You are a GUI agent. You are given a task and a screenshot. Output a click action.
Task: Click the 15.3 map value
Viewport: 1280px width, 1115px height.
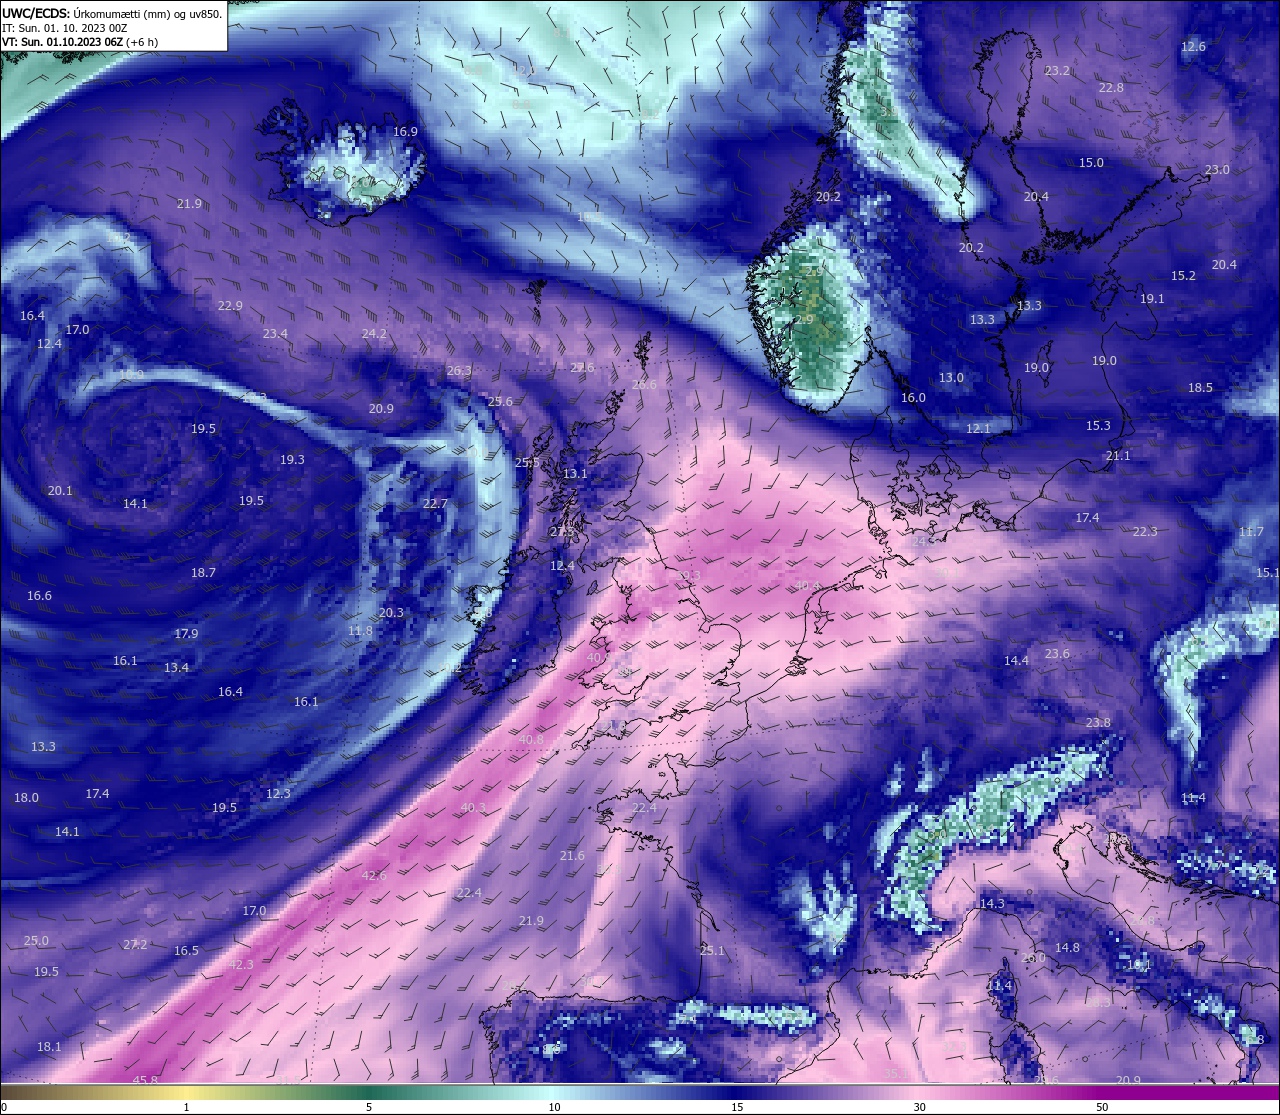click(x=1098, y=426)
